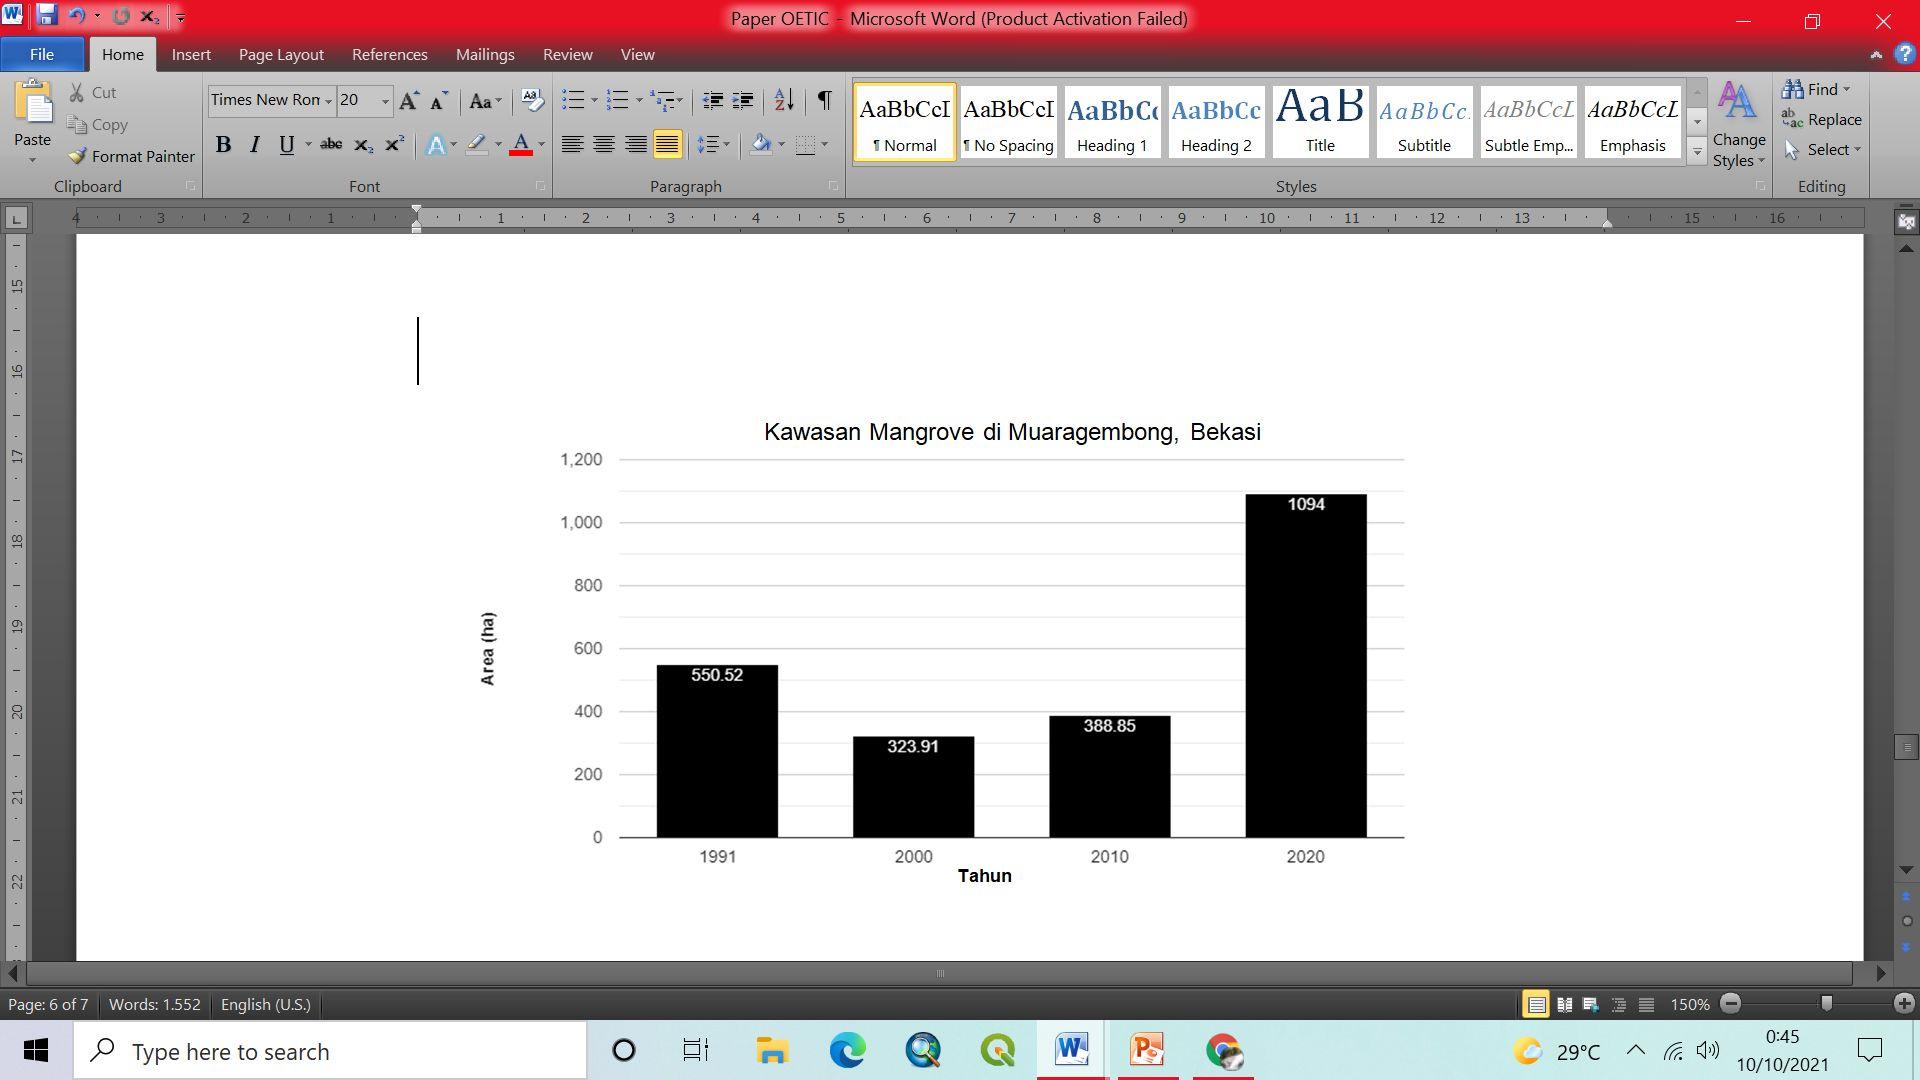Apply the Heading 1 style
Viewport: 1920px width, 1080px height.
click(x=1112, y=122)
